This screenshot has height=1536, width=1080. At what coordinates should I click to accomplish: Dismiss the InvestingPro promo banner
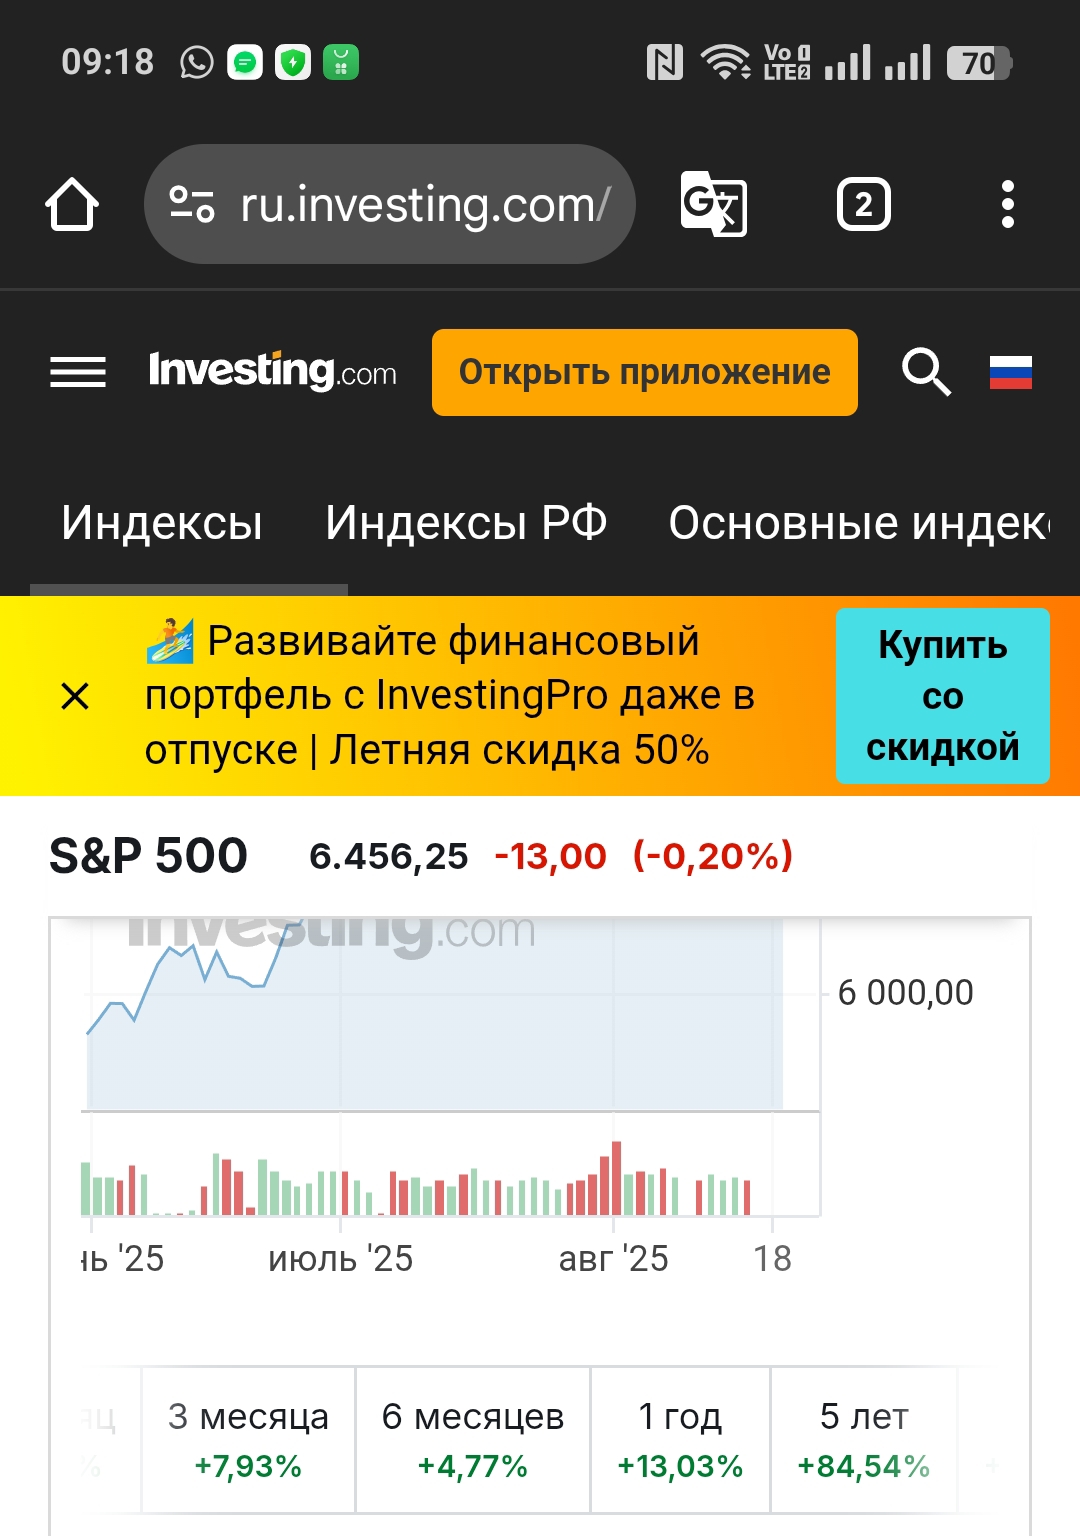pos(75,696)
